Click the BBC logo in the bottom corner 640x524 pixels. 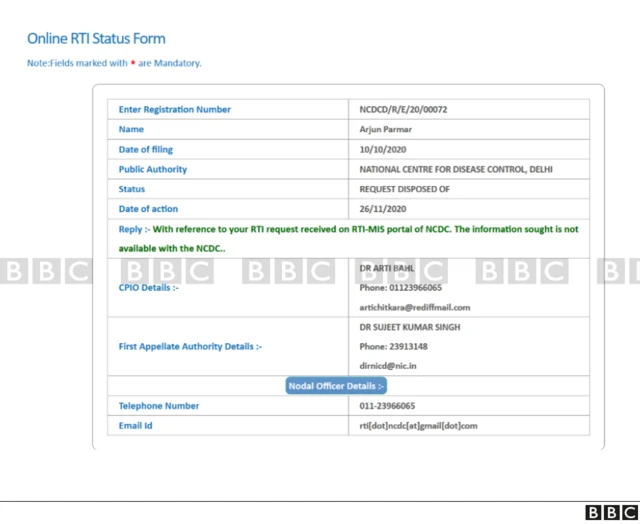609,512
